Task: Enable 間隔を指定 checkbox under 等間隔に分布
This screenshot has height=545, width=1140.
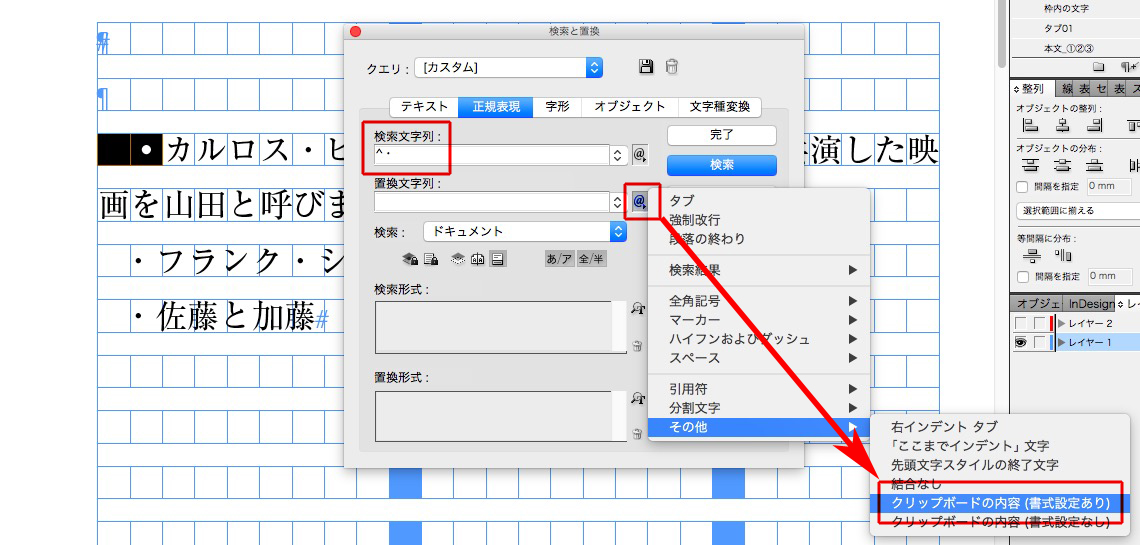Action: (x=1023, y=277)
